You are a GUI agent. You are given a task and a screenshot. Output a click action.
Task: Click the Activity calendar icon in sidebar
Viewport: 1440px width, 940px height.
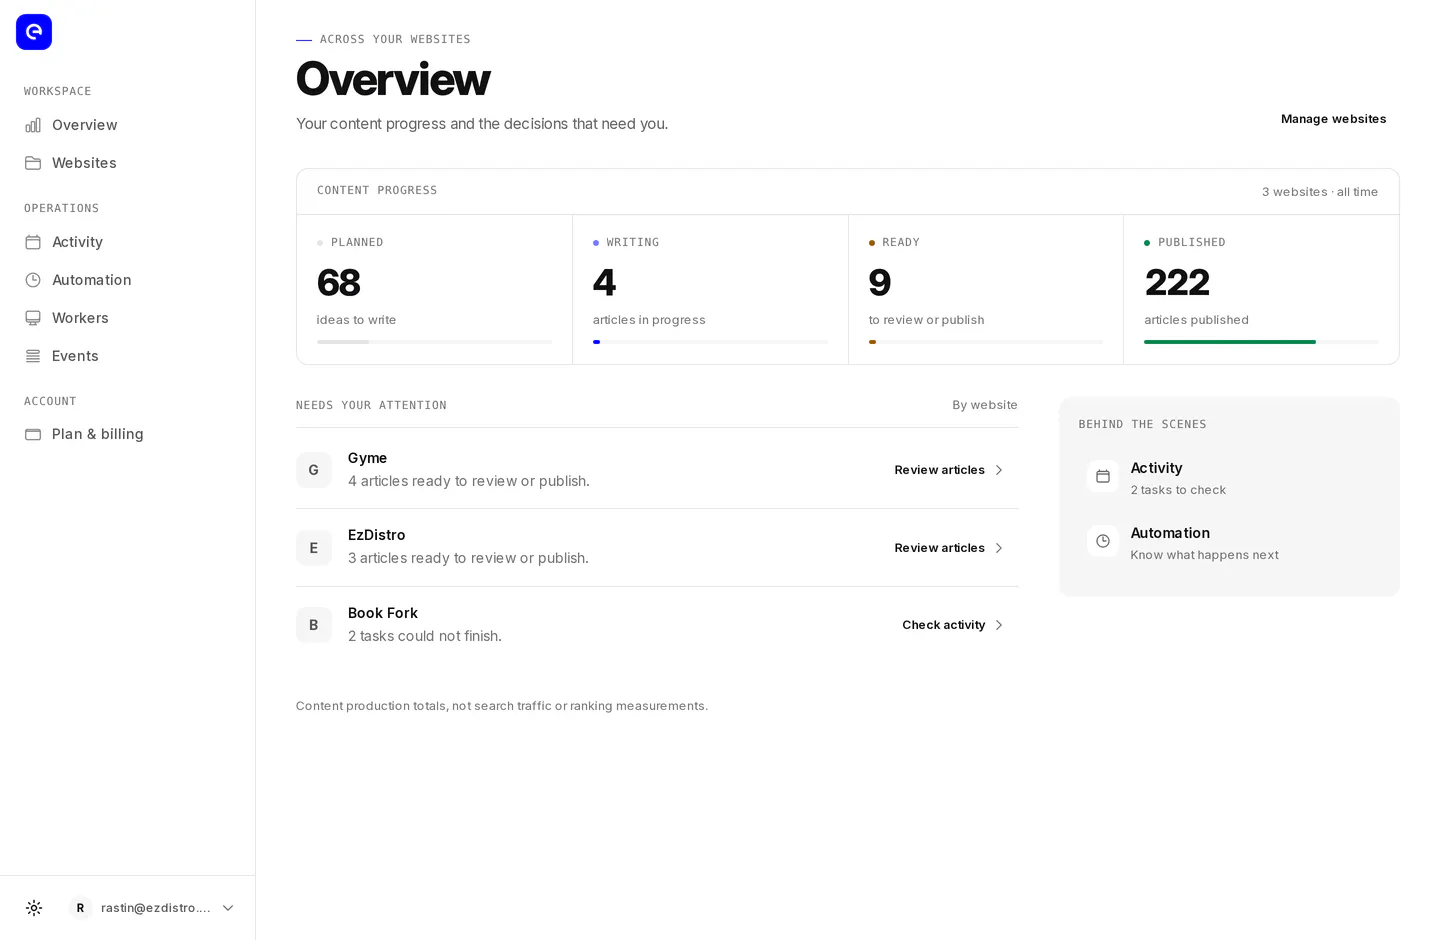coord(33,242)
